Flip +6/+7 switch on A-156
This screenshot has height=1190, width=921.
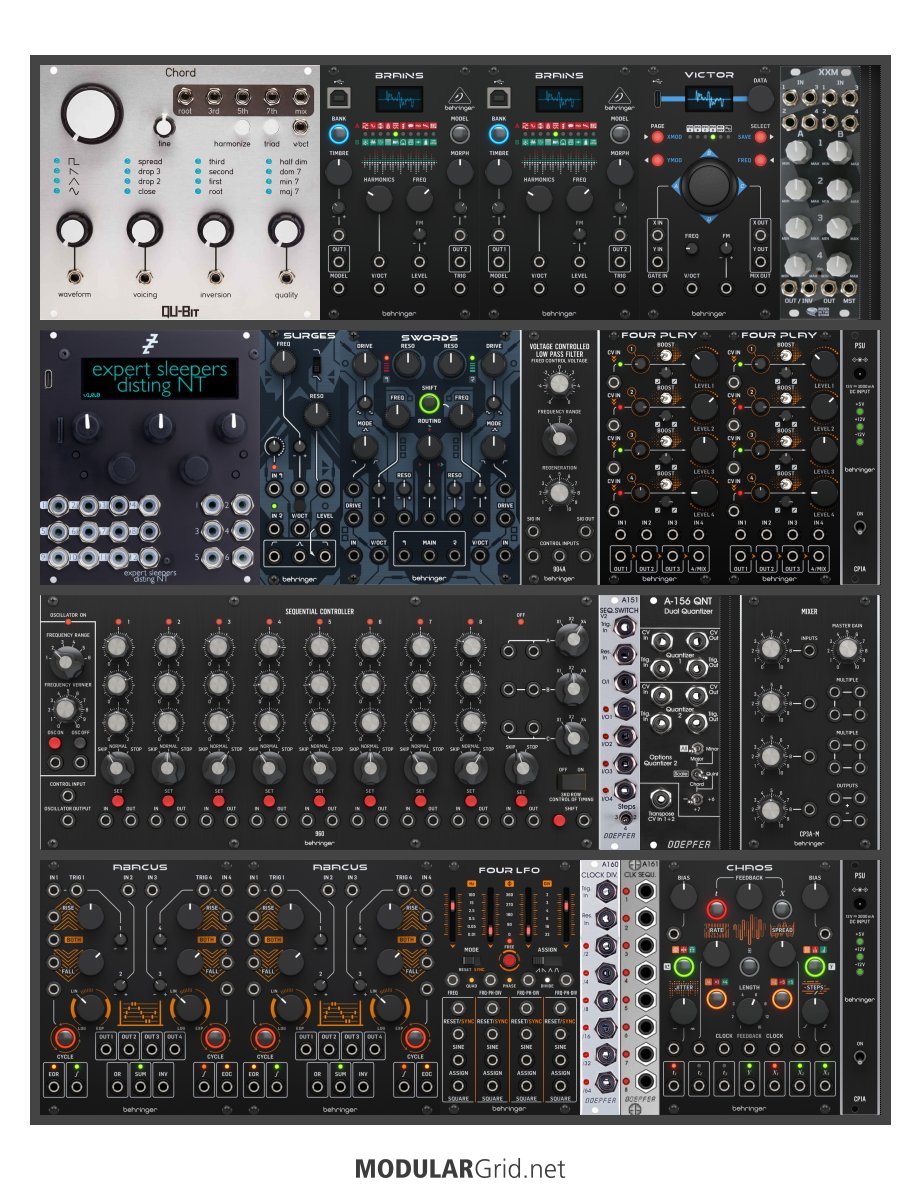696,800
